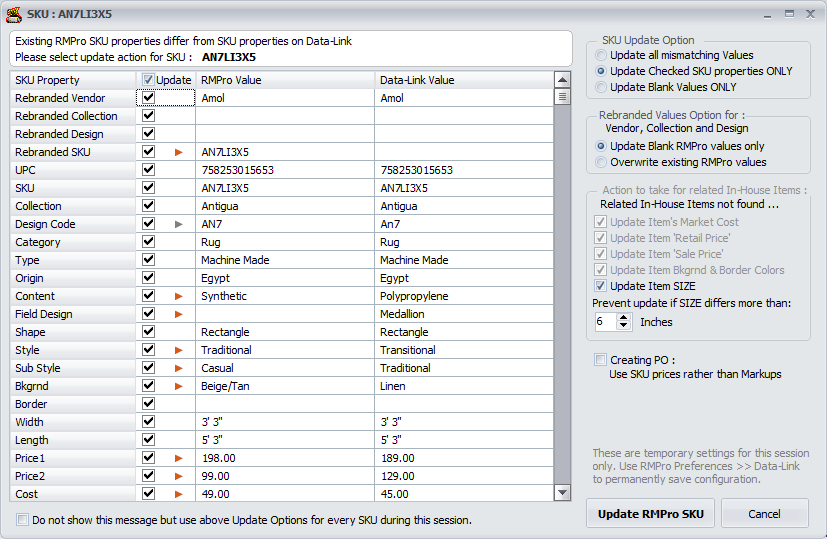Click the orange arrow in Price2 row

(x=179, y=476)
